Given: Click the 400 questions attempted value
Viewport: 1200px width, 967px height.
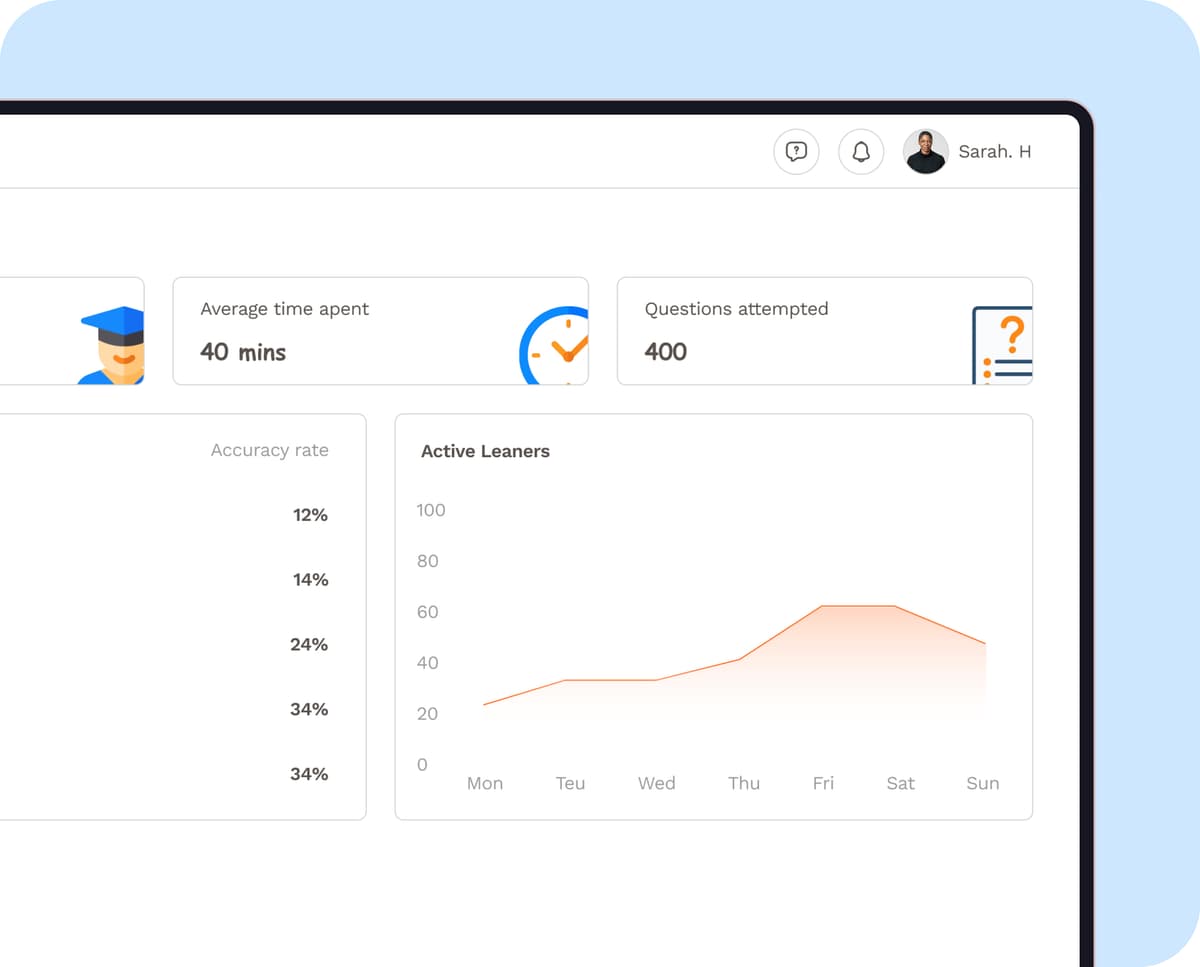Looking at the screenshot, I should [x=665, y=351].
